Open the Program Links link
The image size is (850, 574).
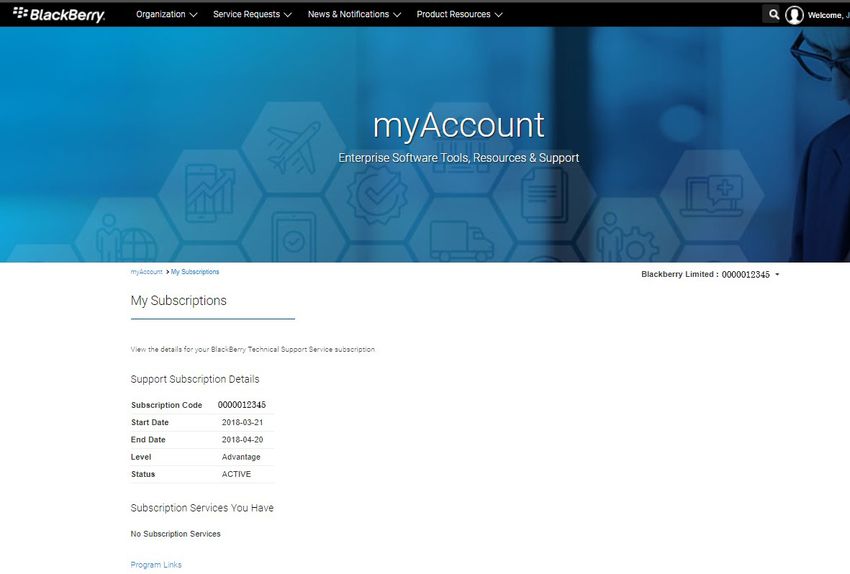pos(156,565)
